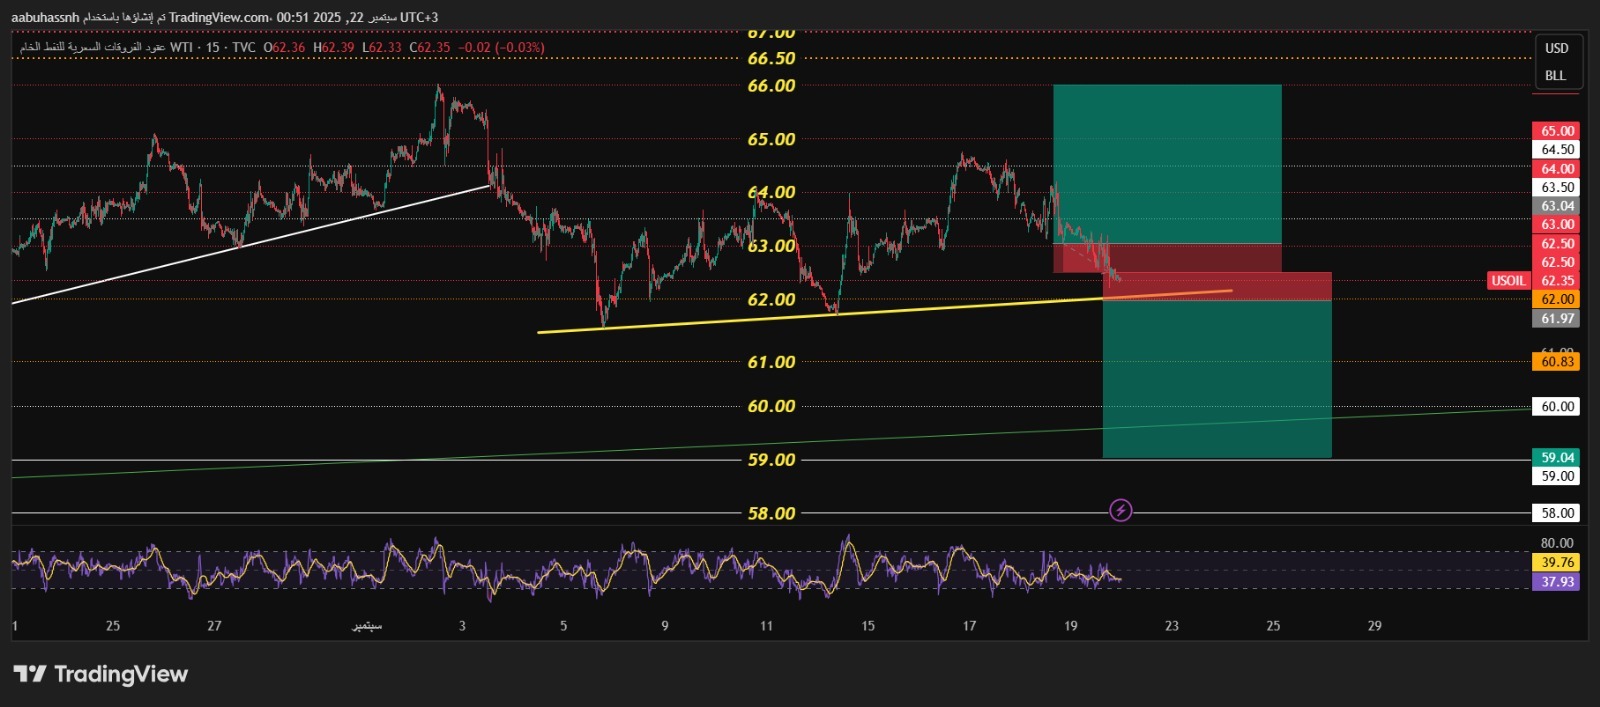Viewport: 1600px width, 707px height.
Task: Click the gray 63.04 price label
Action: (1556, 206)
